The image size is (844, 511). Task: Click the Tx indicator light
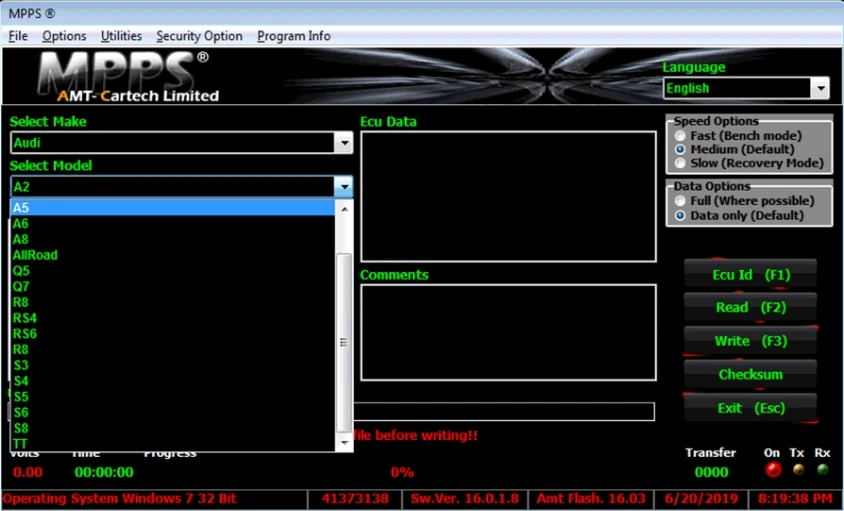(x=798, y=470)
